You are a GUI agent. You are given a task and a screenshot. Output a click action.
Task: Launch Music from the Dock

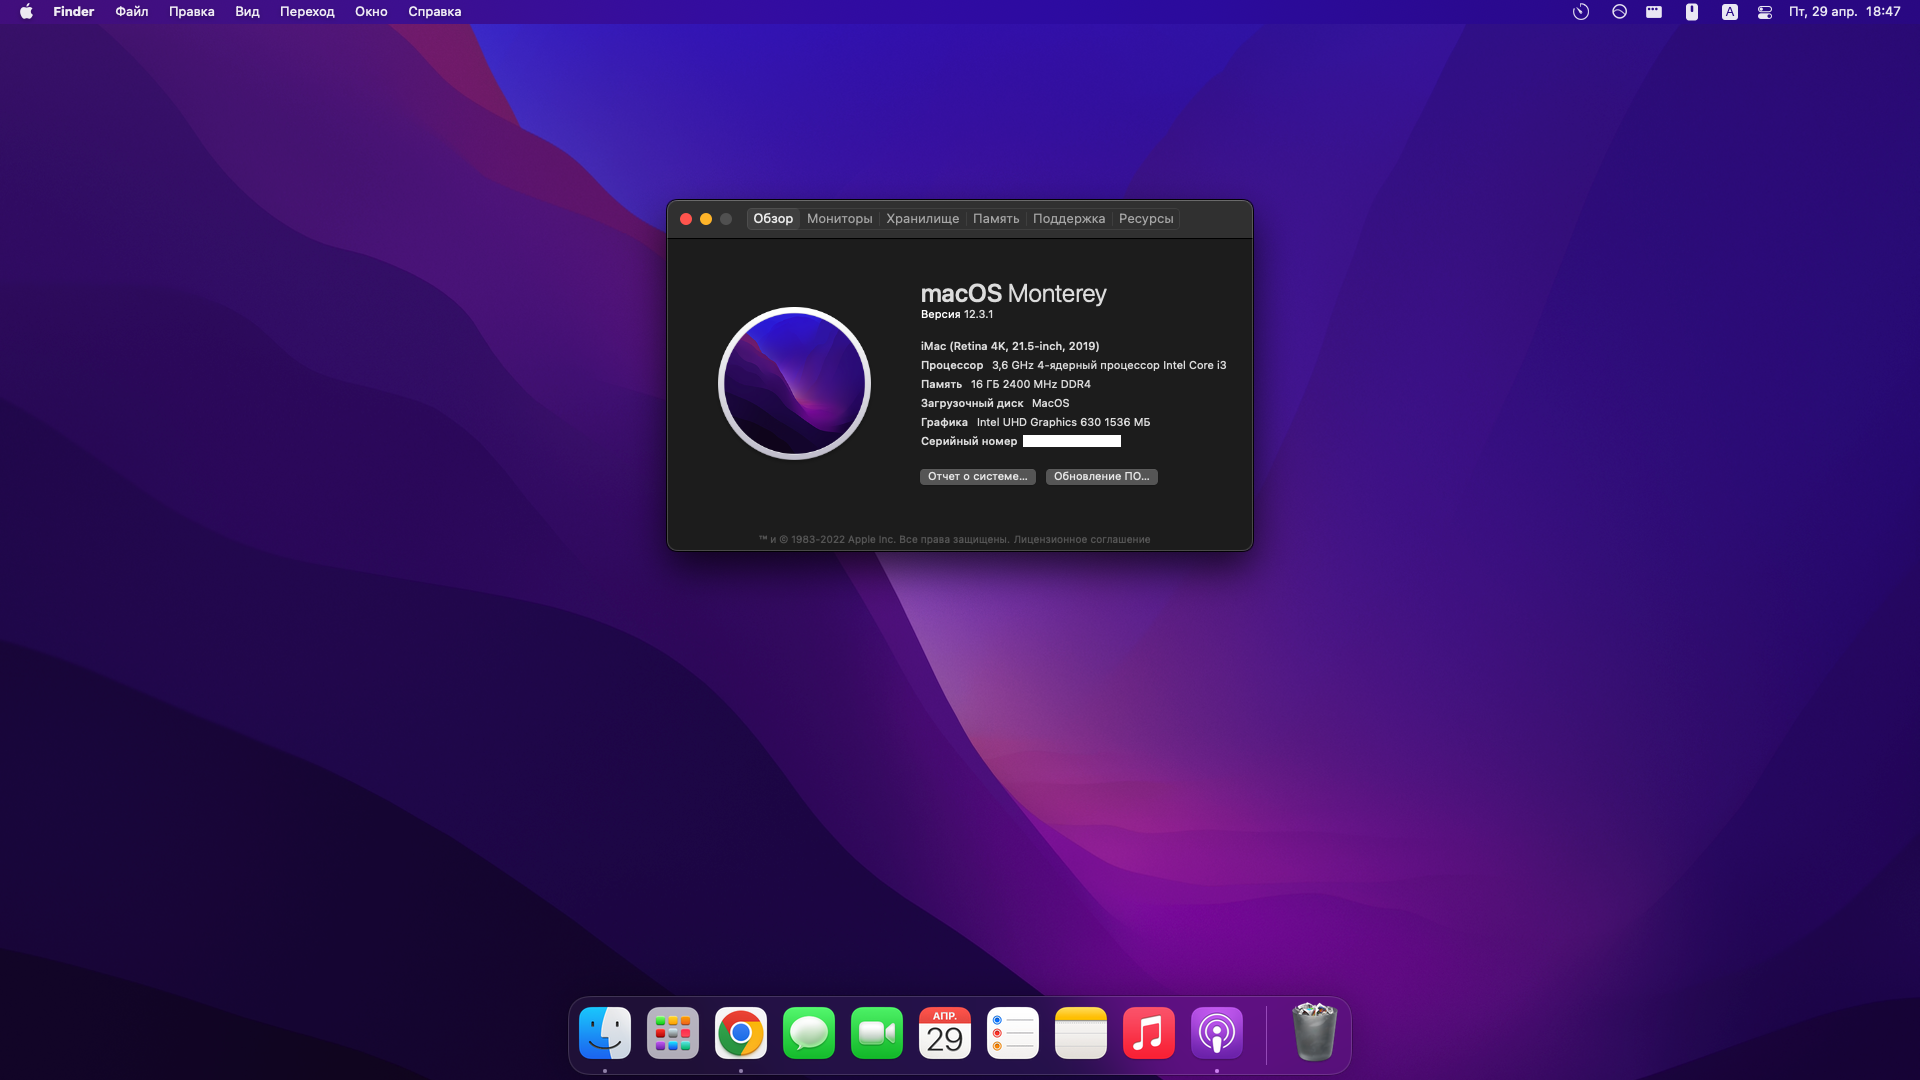tap(1149, 1033)
